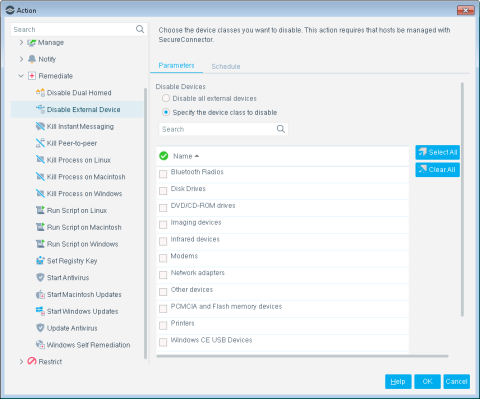Click the Notify bell icon
The height and width of the screenshot is (399, 480).
click(x=32, y=59)
